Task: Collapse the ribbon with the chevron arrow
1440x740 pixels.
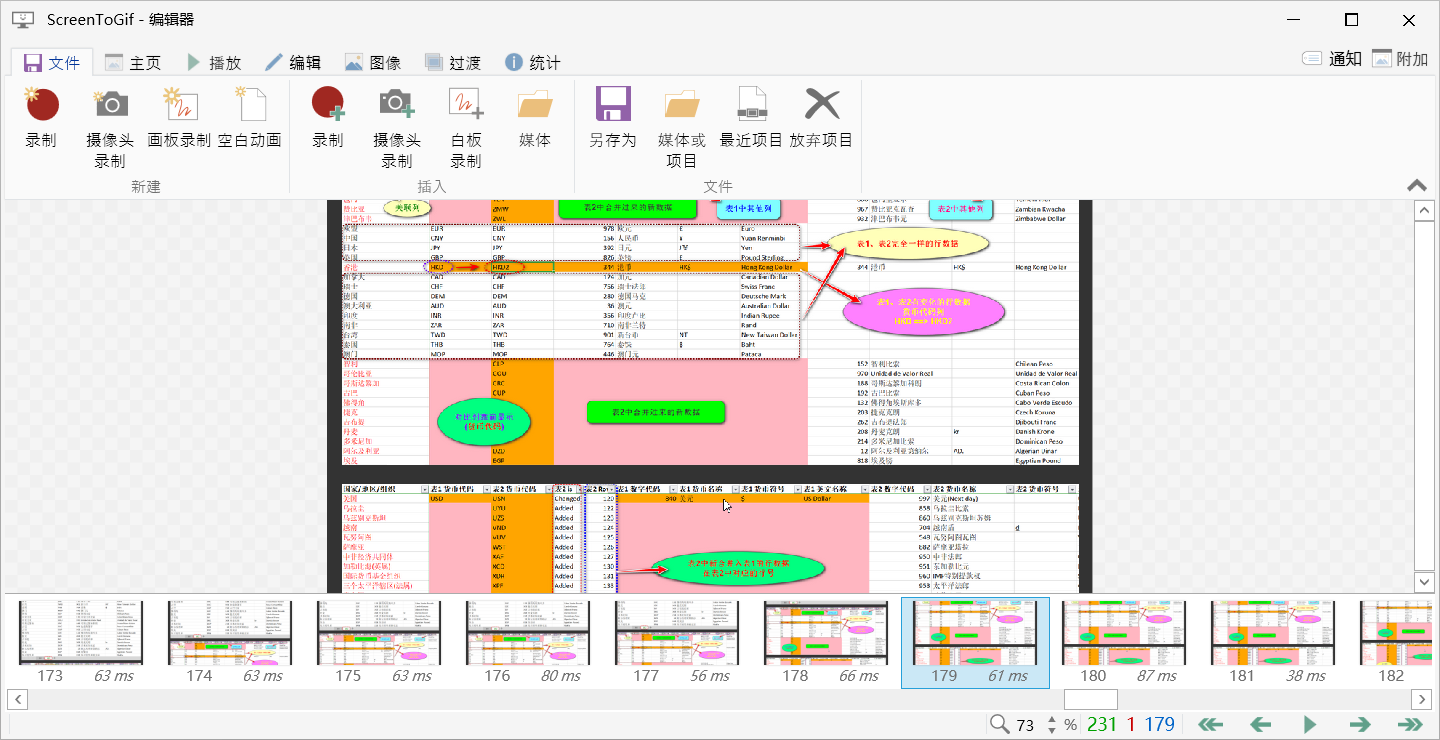Action: [1416, 185]
